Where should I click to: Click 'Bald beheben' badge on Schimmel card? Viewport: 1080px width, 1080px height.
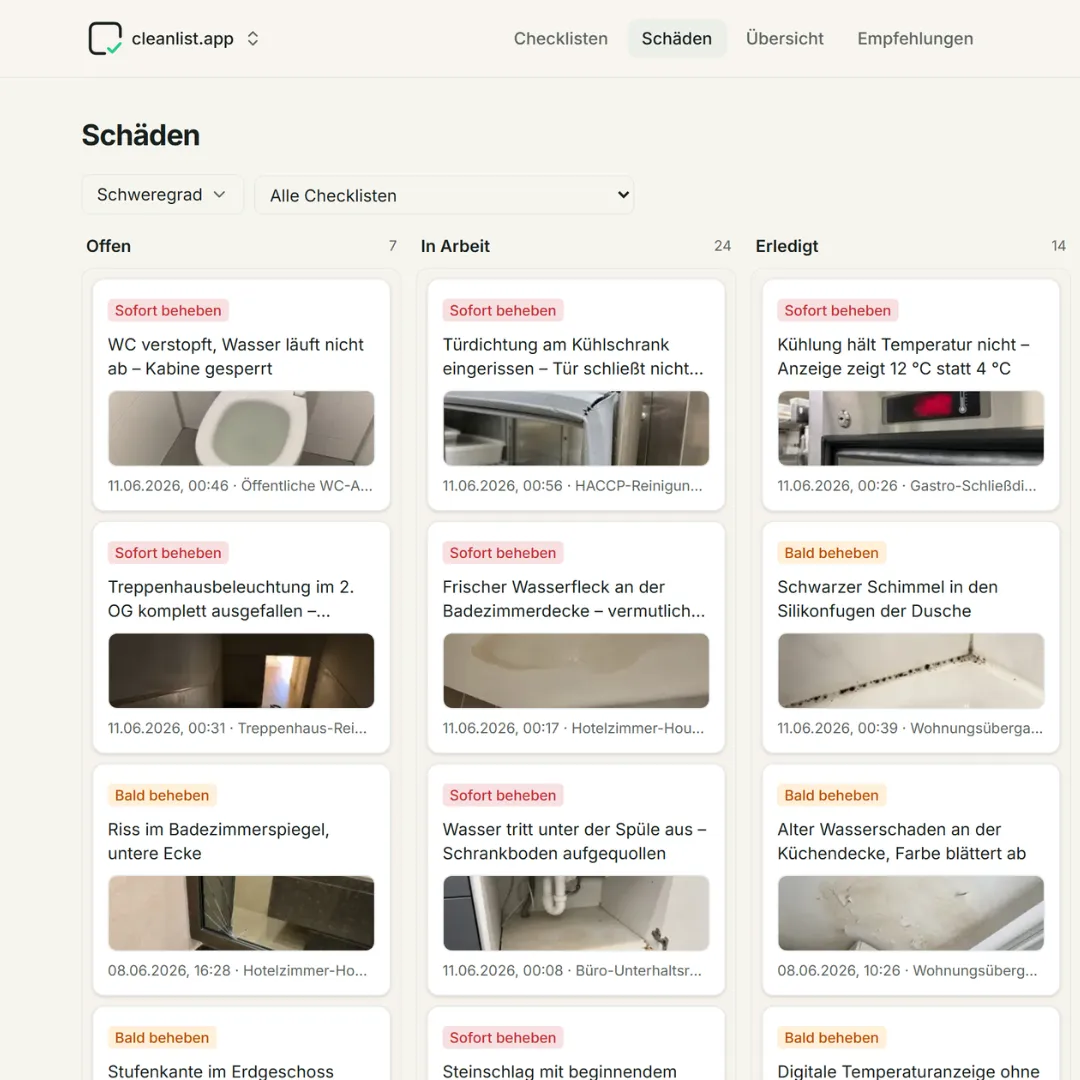[x=831, y=553]
